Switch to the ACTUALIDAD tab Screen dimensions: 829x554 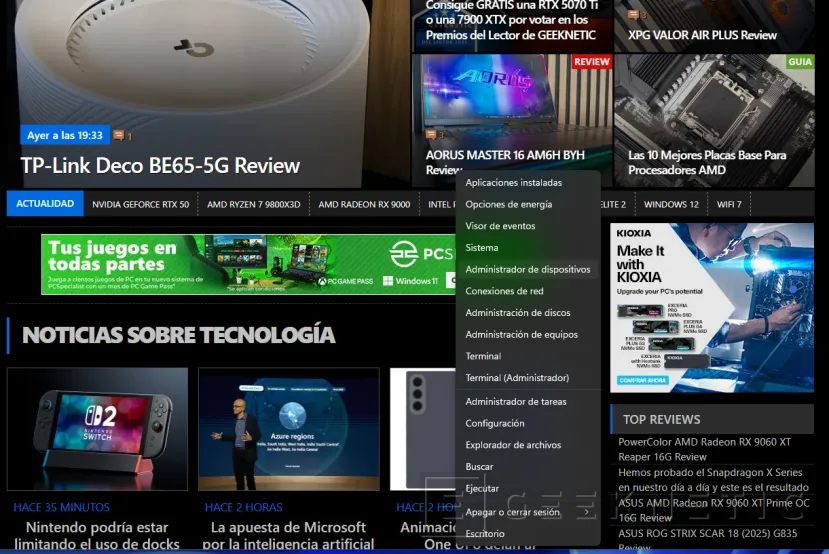(45, 204)
